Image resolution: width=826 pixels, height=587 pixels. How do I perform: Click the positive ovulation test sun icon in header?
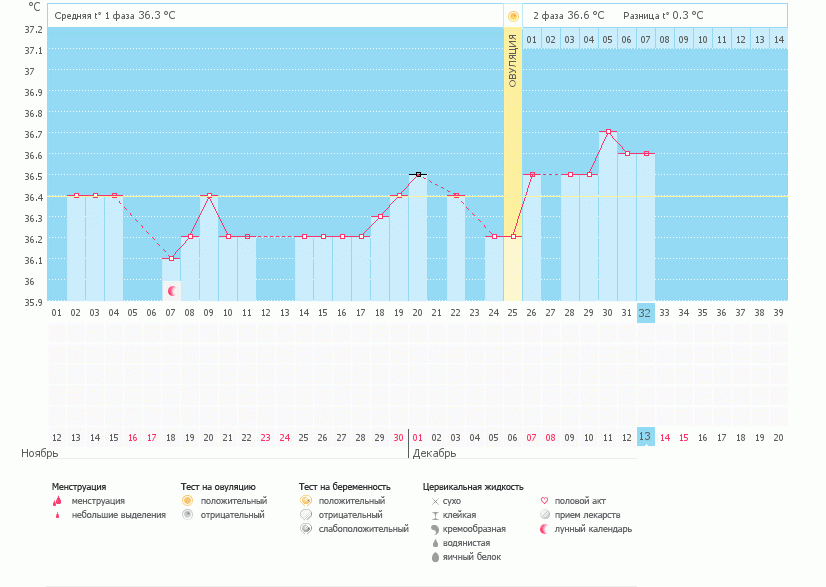pyautogui.click(x=513, y=16)
